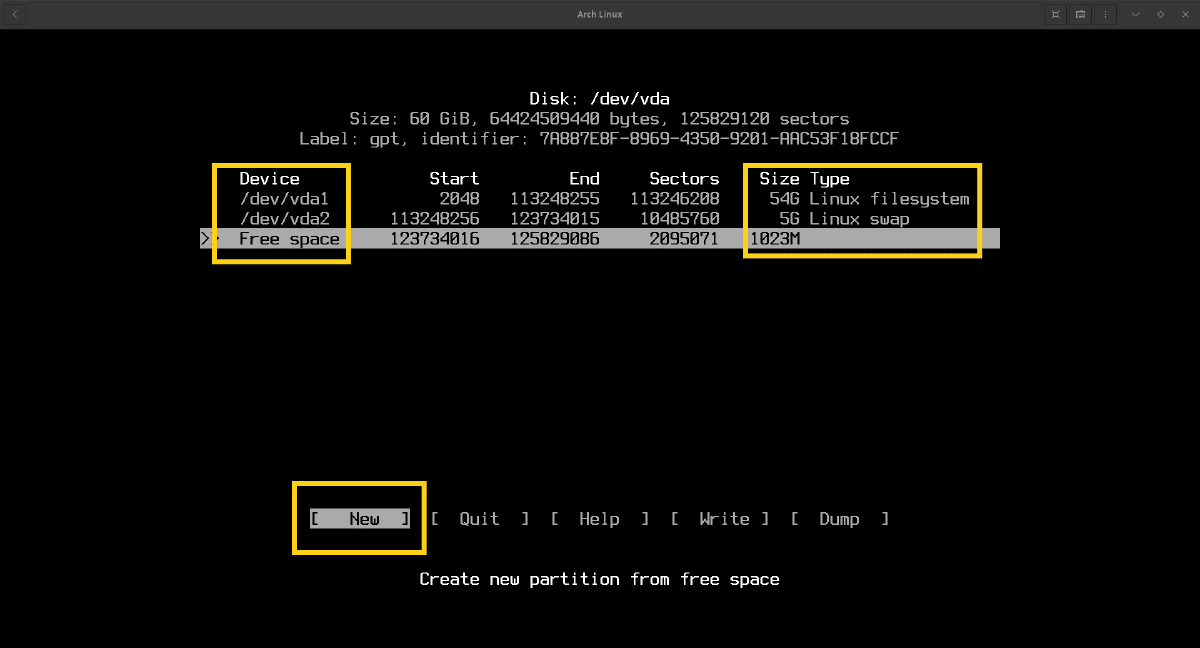The width and height of the screenshot is (1200, 648).
Task: Choose the Help option in cfdisk
Action: [x=599, y=519]
